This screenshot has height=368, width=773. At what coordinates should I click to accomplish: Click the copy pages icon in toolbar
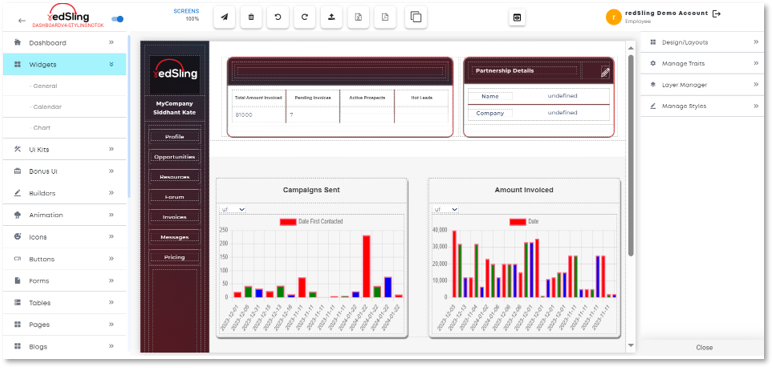tap(416, 17)
